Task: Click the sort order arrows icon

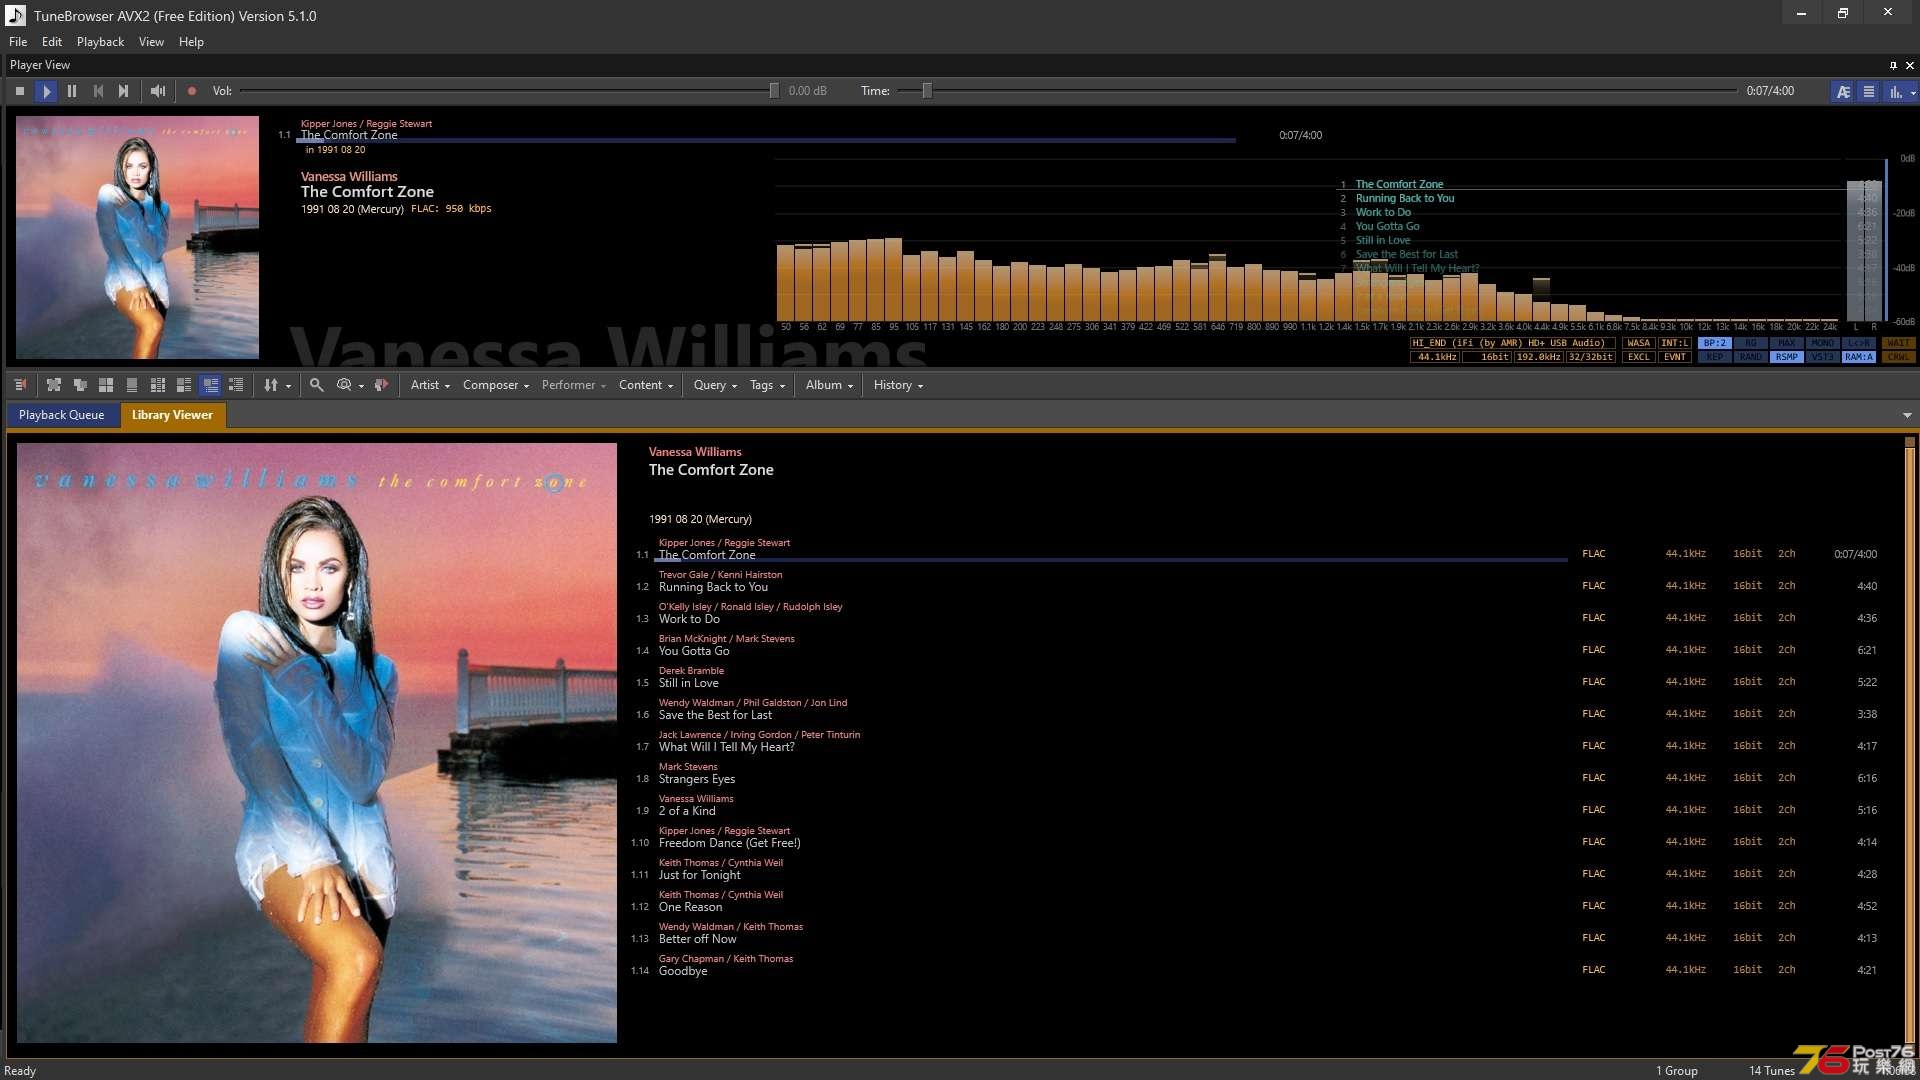Action: point(271,385)
